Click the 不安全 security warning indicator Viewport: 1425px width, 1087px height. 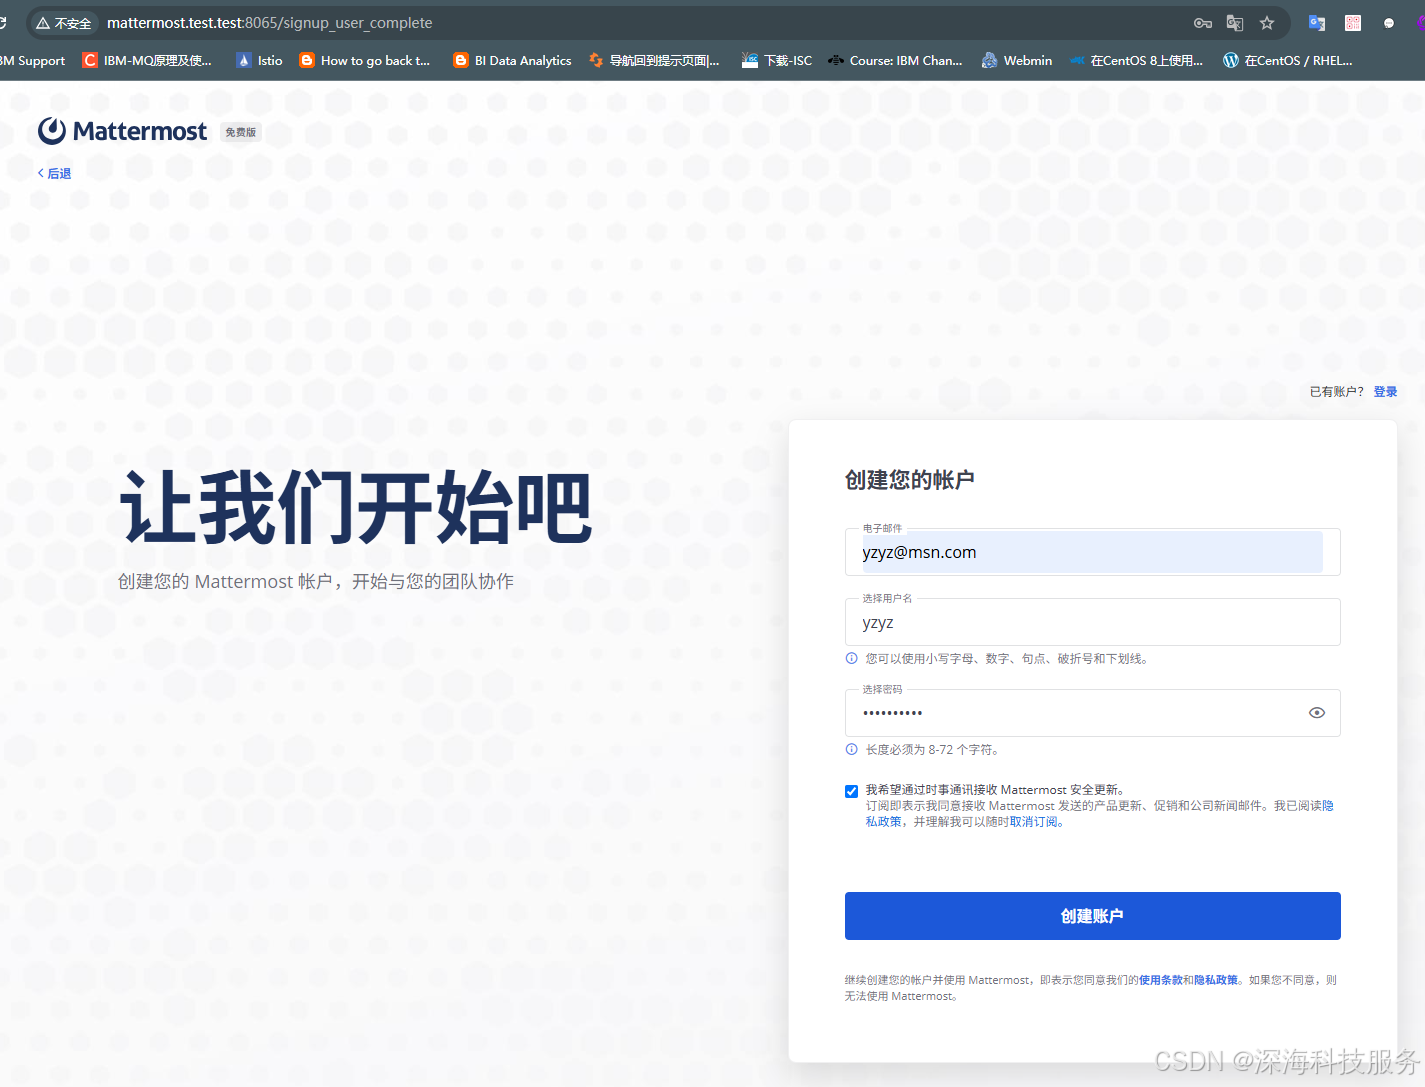(64, 23)
